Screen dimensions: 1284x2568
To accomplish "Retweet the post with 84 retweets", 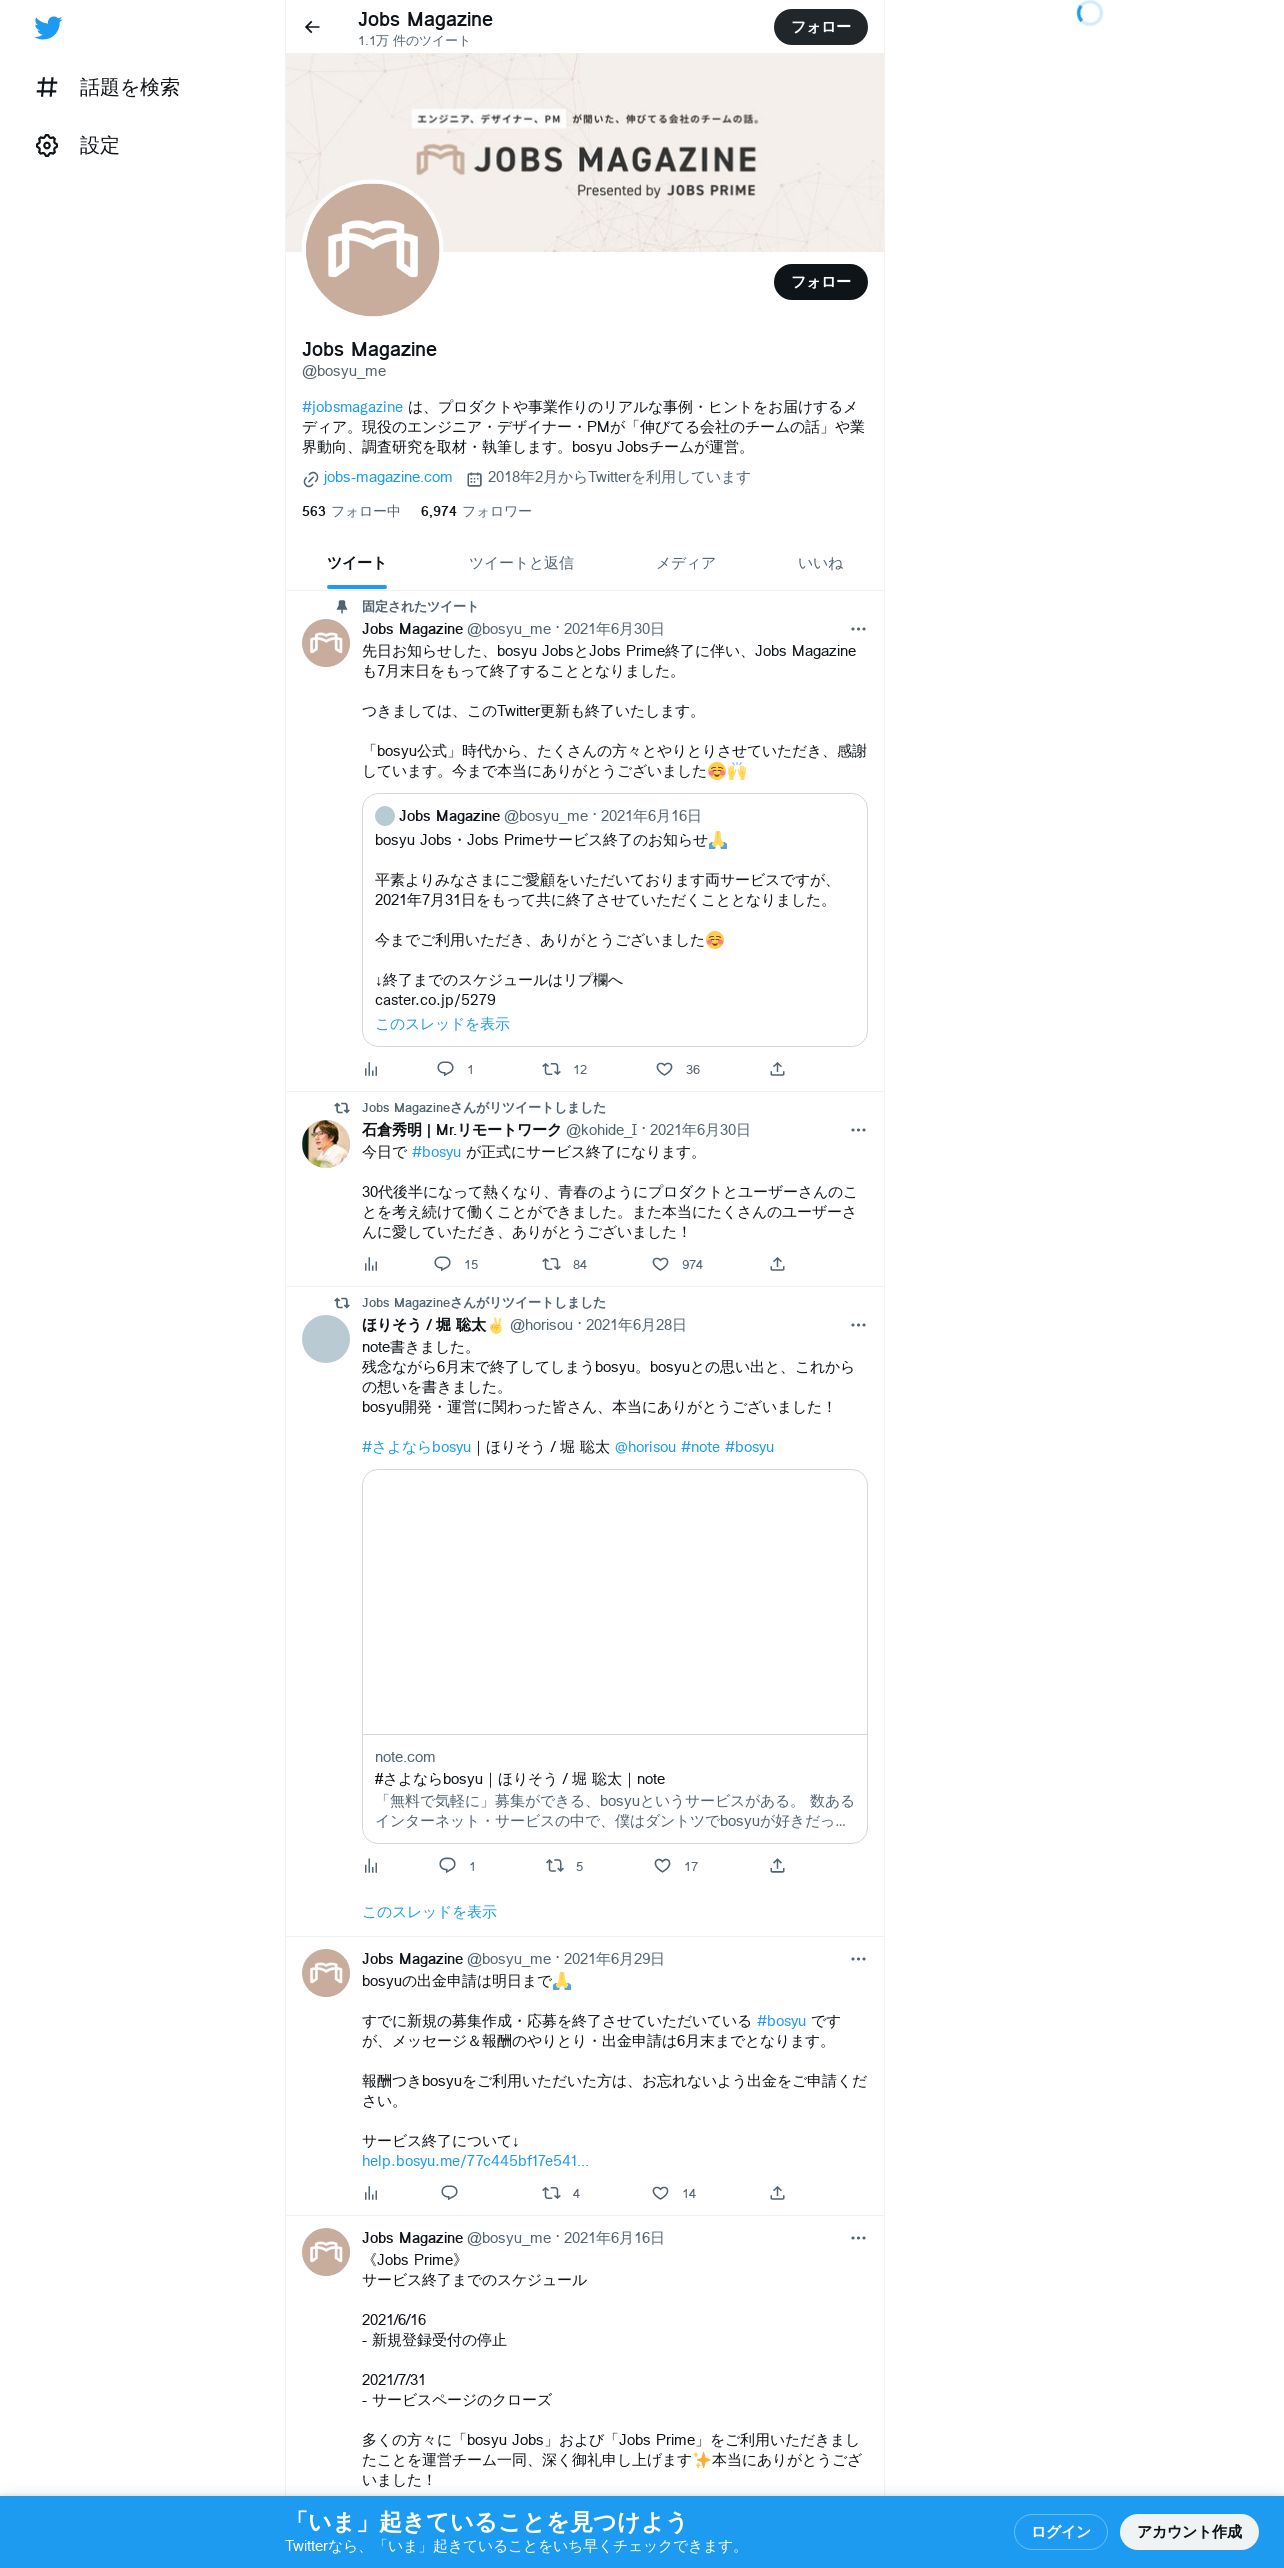I will pyautogui.click(x=551, y=1264).
